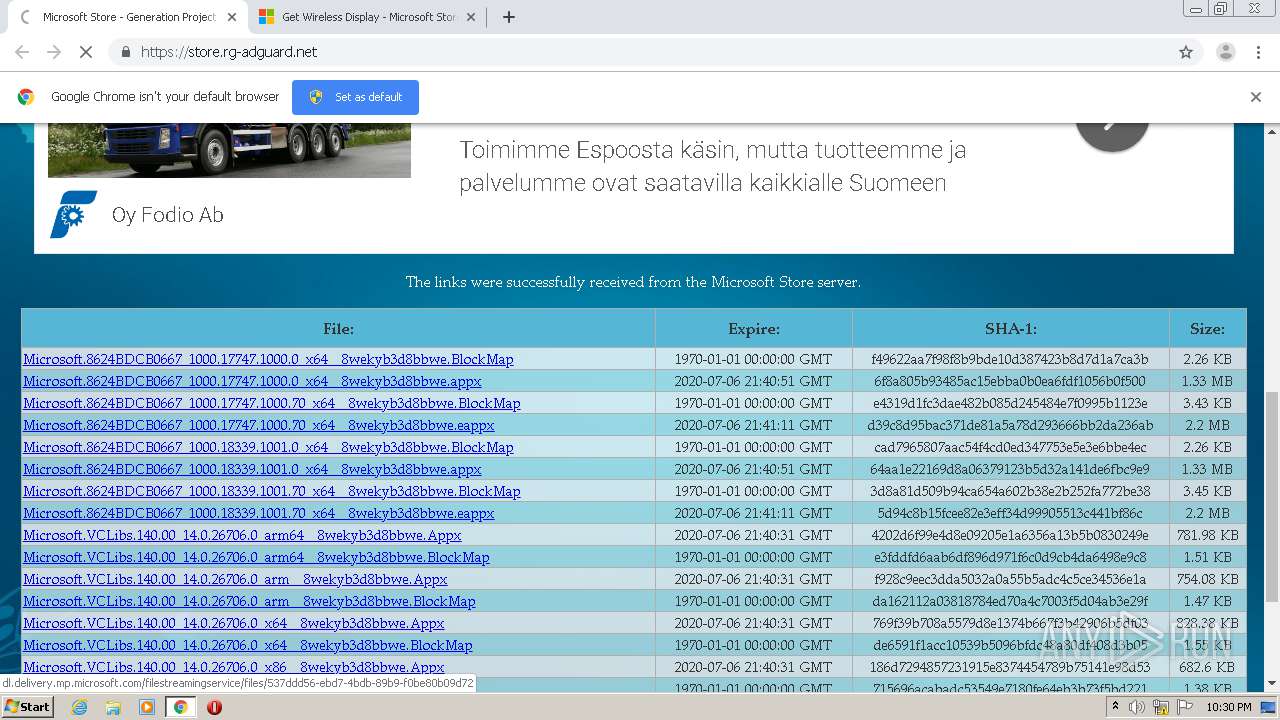Download VCLibs arm Appx file
1280x720 pixels.
(235, 579)
